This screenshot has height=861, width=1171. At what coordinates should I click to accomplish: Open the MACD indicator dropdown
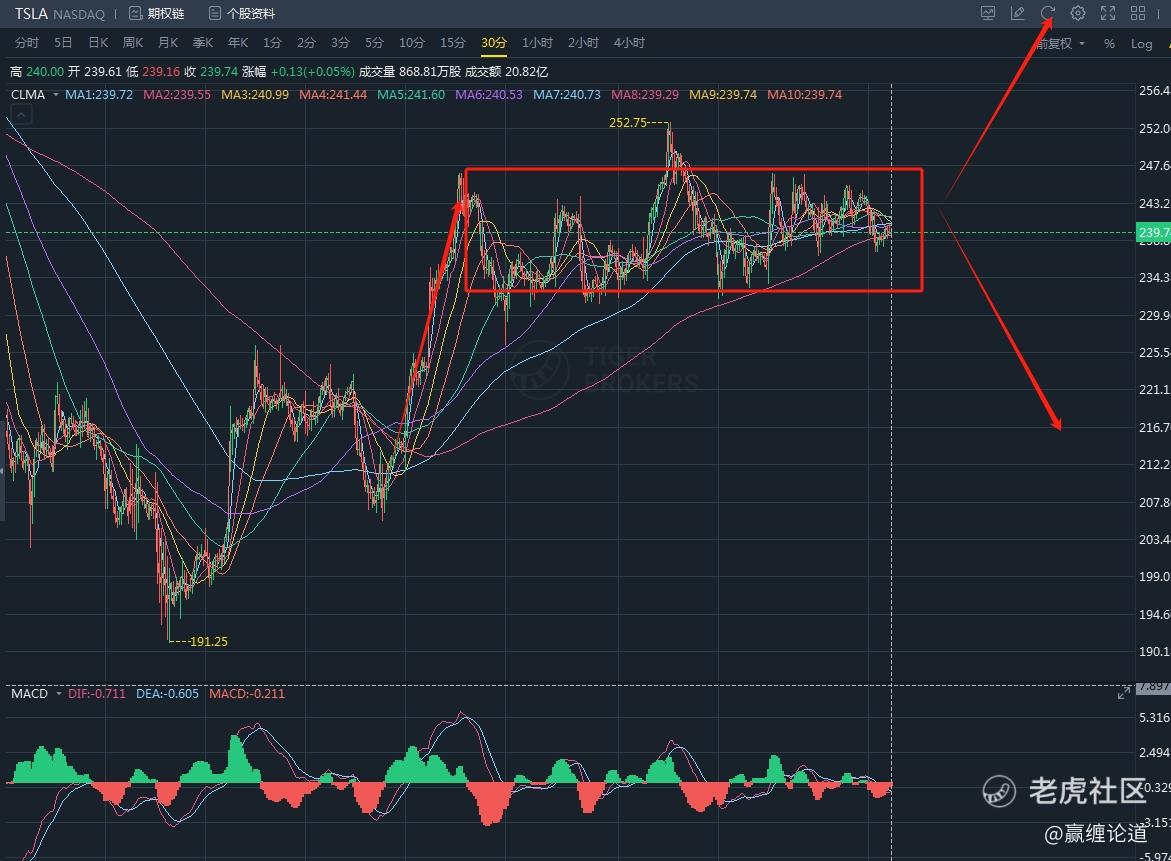tap(36, 694)
